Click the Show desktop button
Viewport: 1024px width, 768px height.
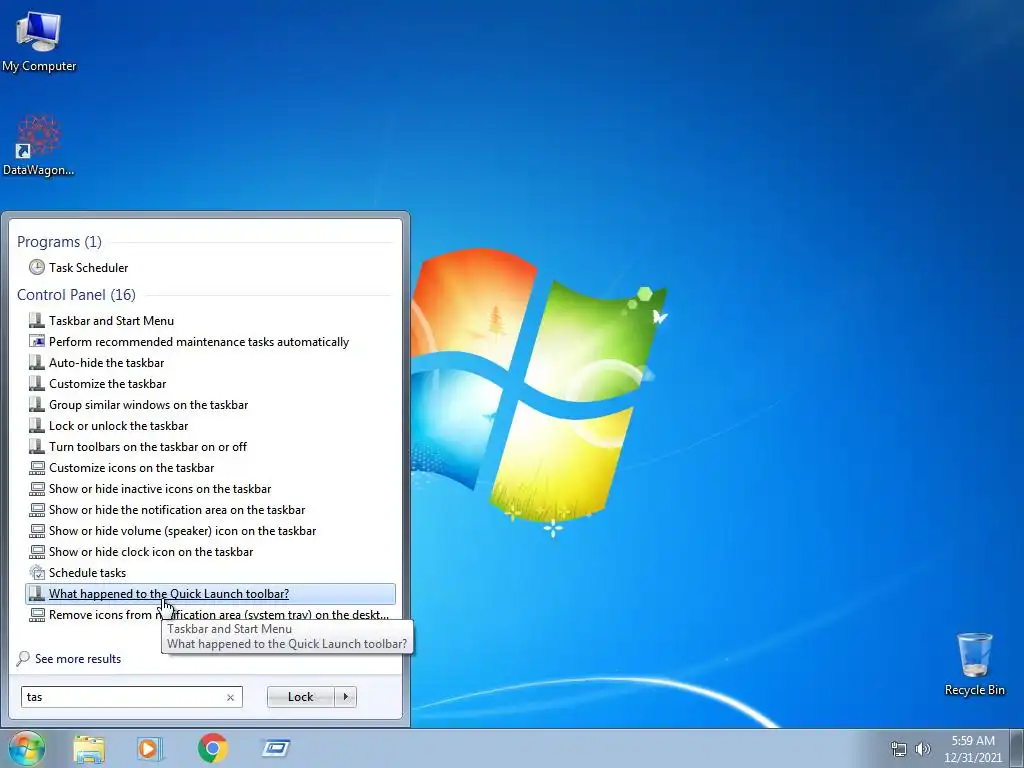click(1016, 748)
